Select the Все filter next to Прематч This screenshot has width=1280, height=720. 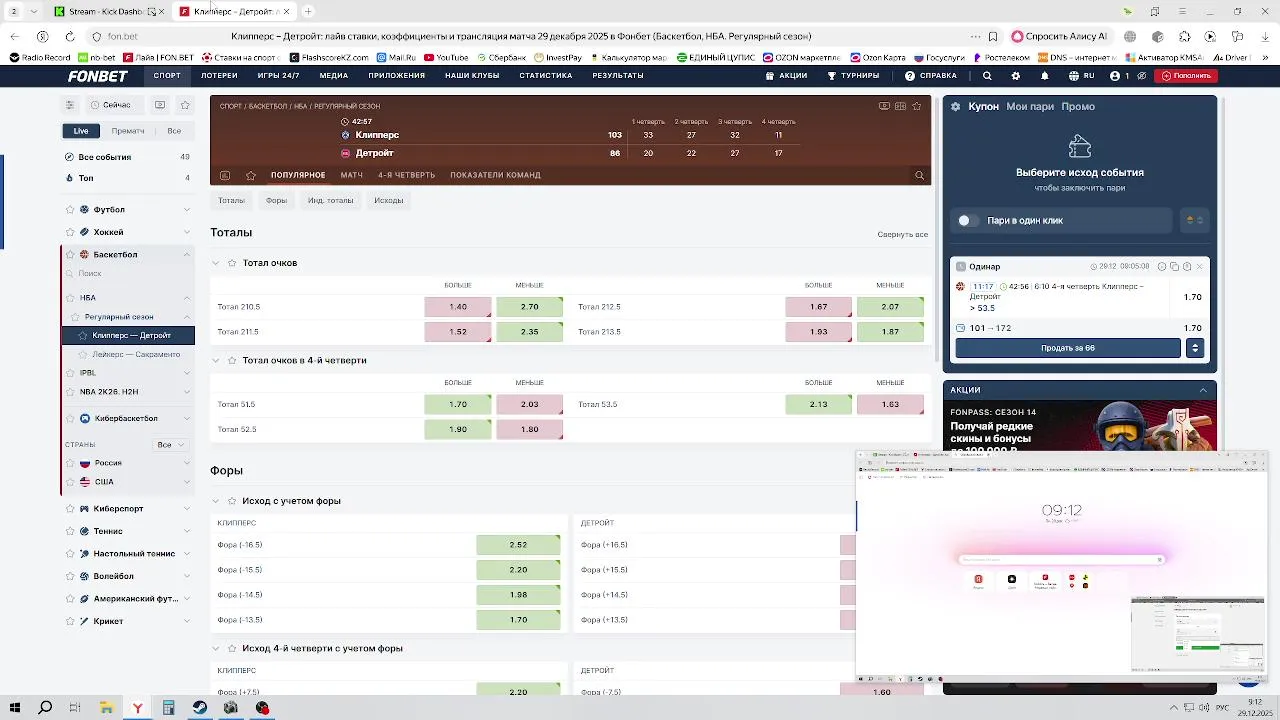(174, 131)
